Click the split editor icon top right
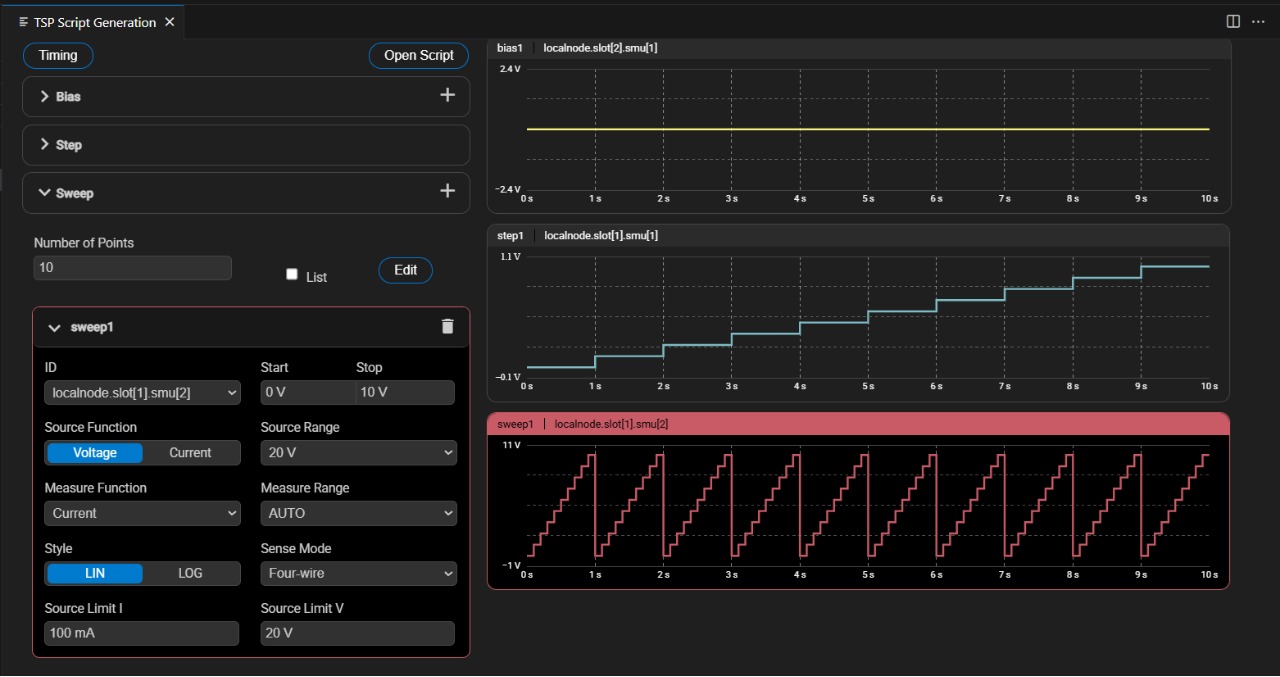Viewport: 1280px width, 677px height. pos(1233,21)
